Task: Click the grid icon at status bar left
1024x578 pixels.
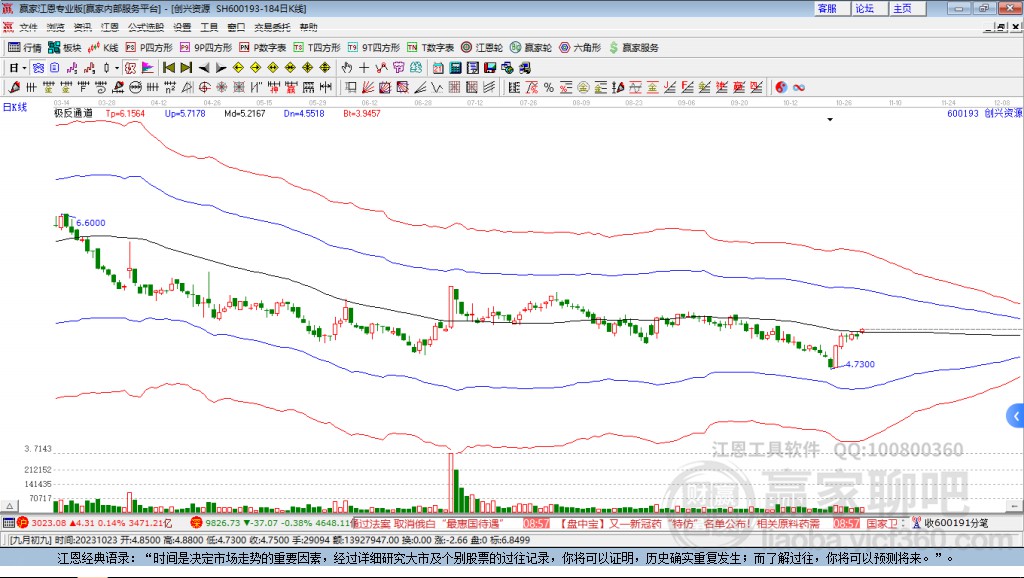Action: click(8, 523)
